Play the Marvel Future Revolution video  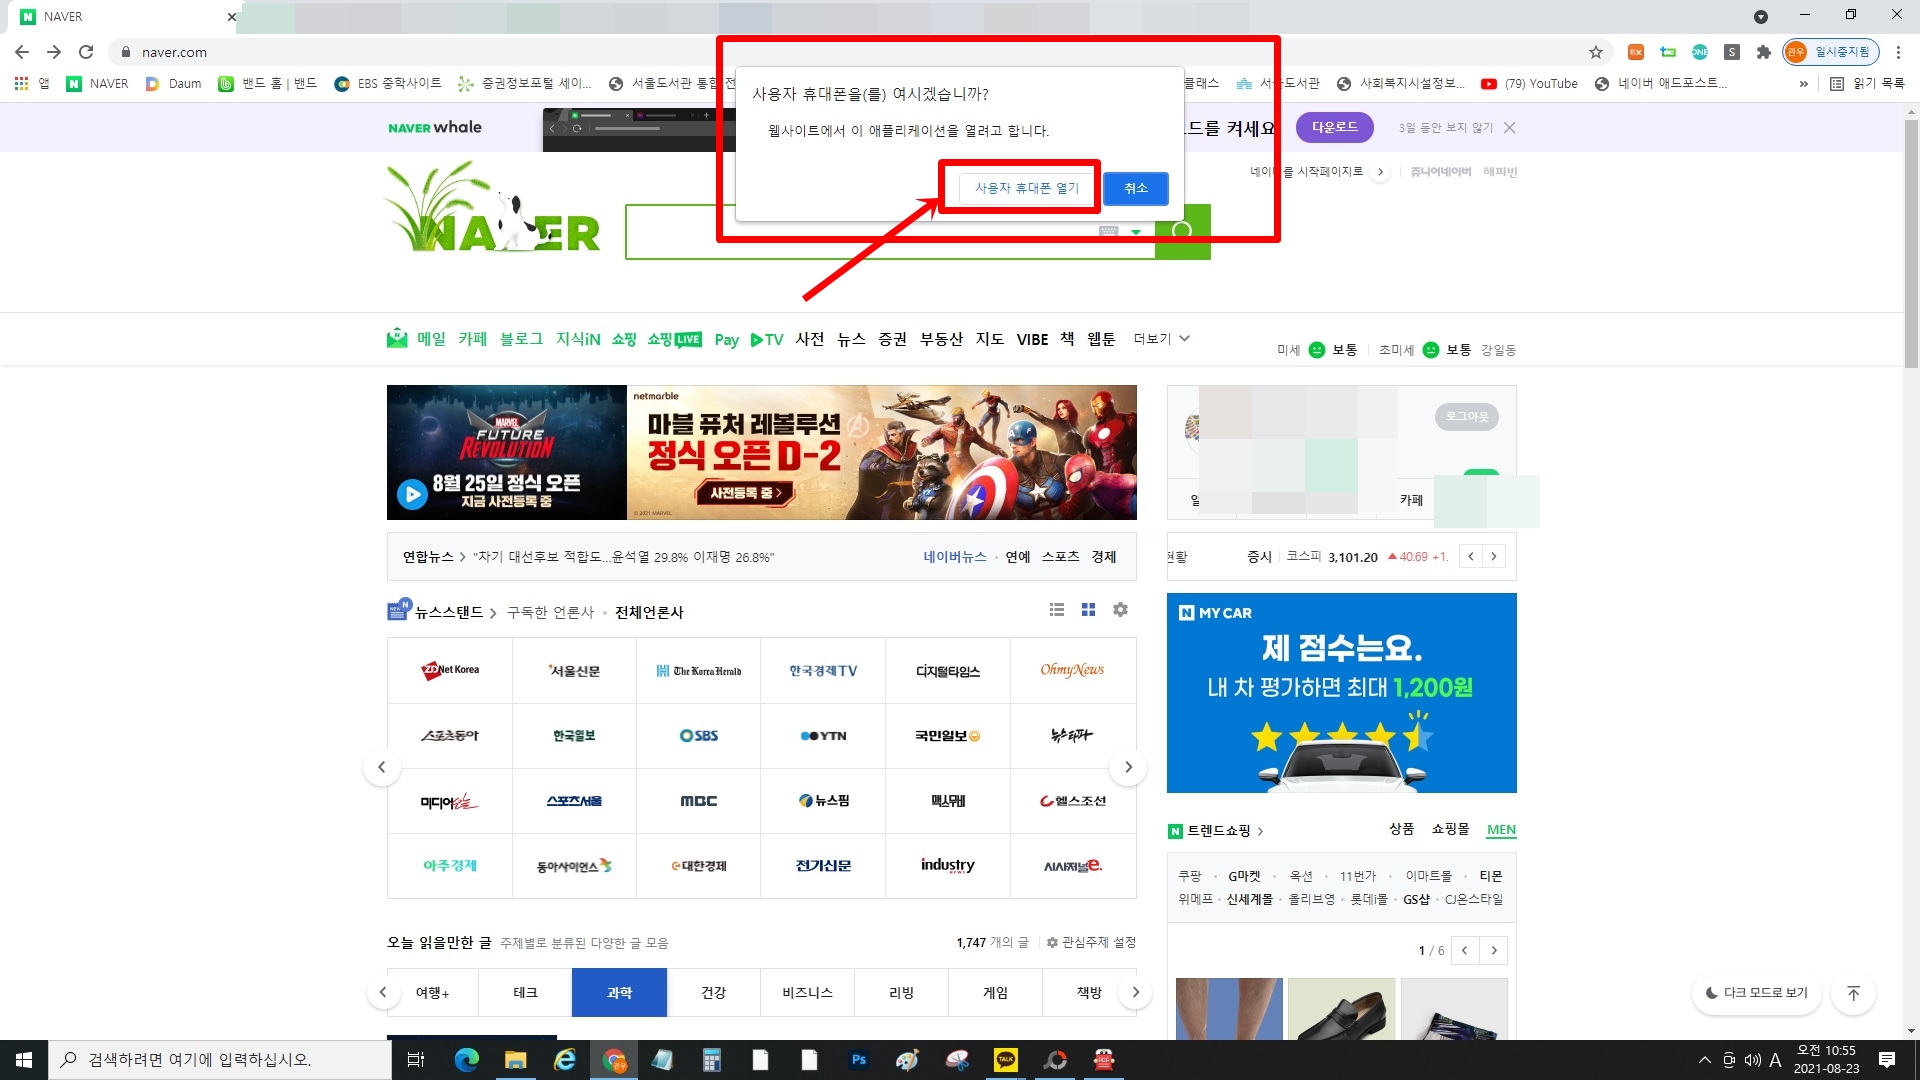(412, 494)
